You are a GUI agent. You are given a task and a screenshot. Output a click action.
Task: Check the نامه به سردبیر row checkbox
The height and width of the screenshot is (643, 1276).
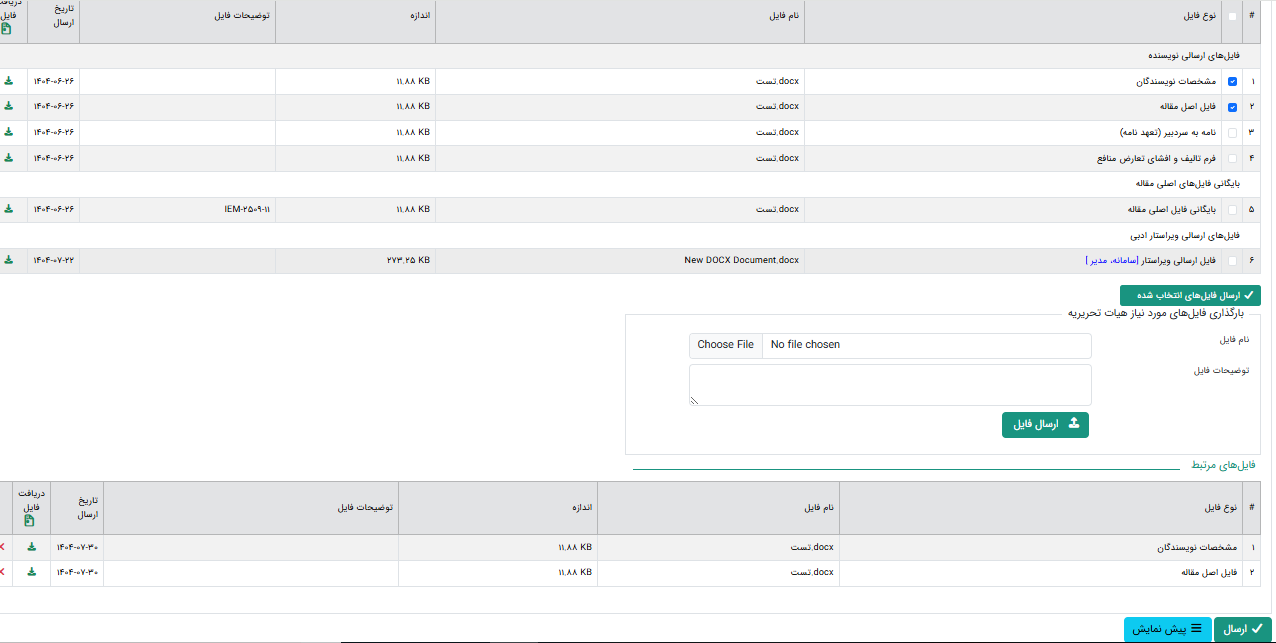pyautogui.click(x=1231, y=133)
